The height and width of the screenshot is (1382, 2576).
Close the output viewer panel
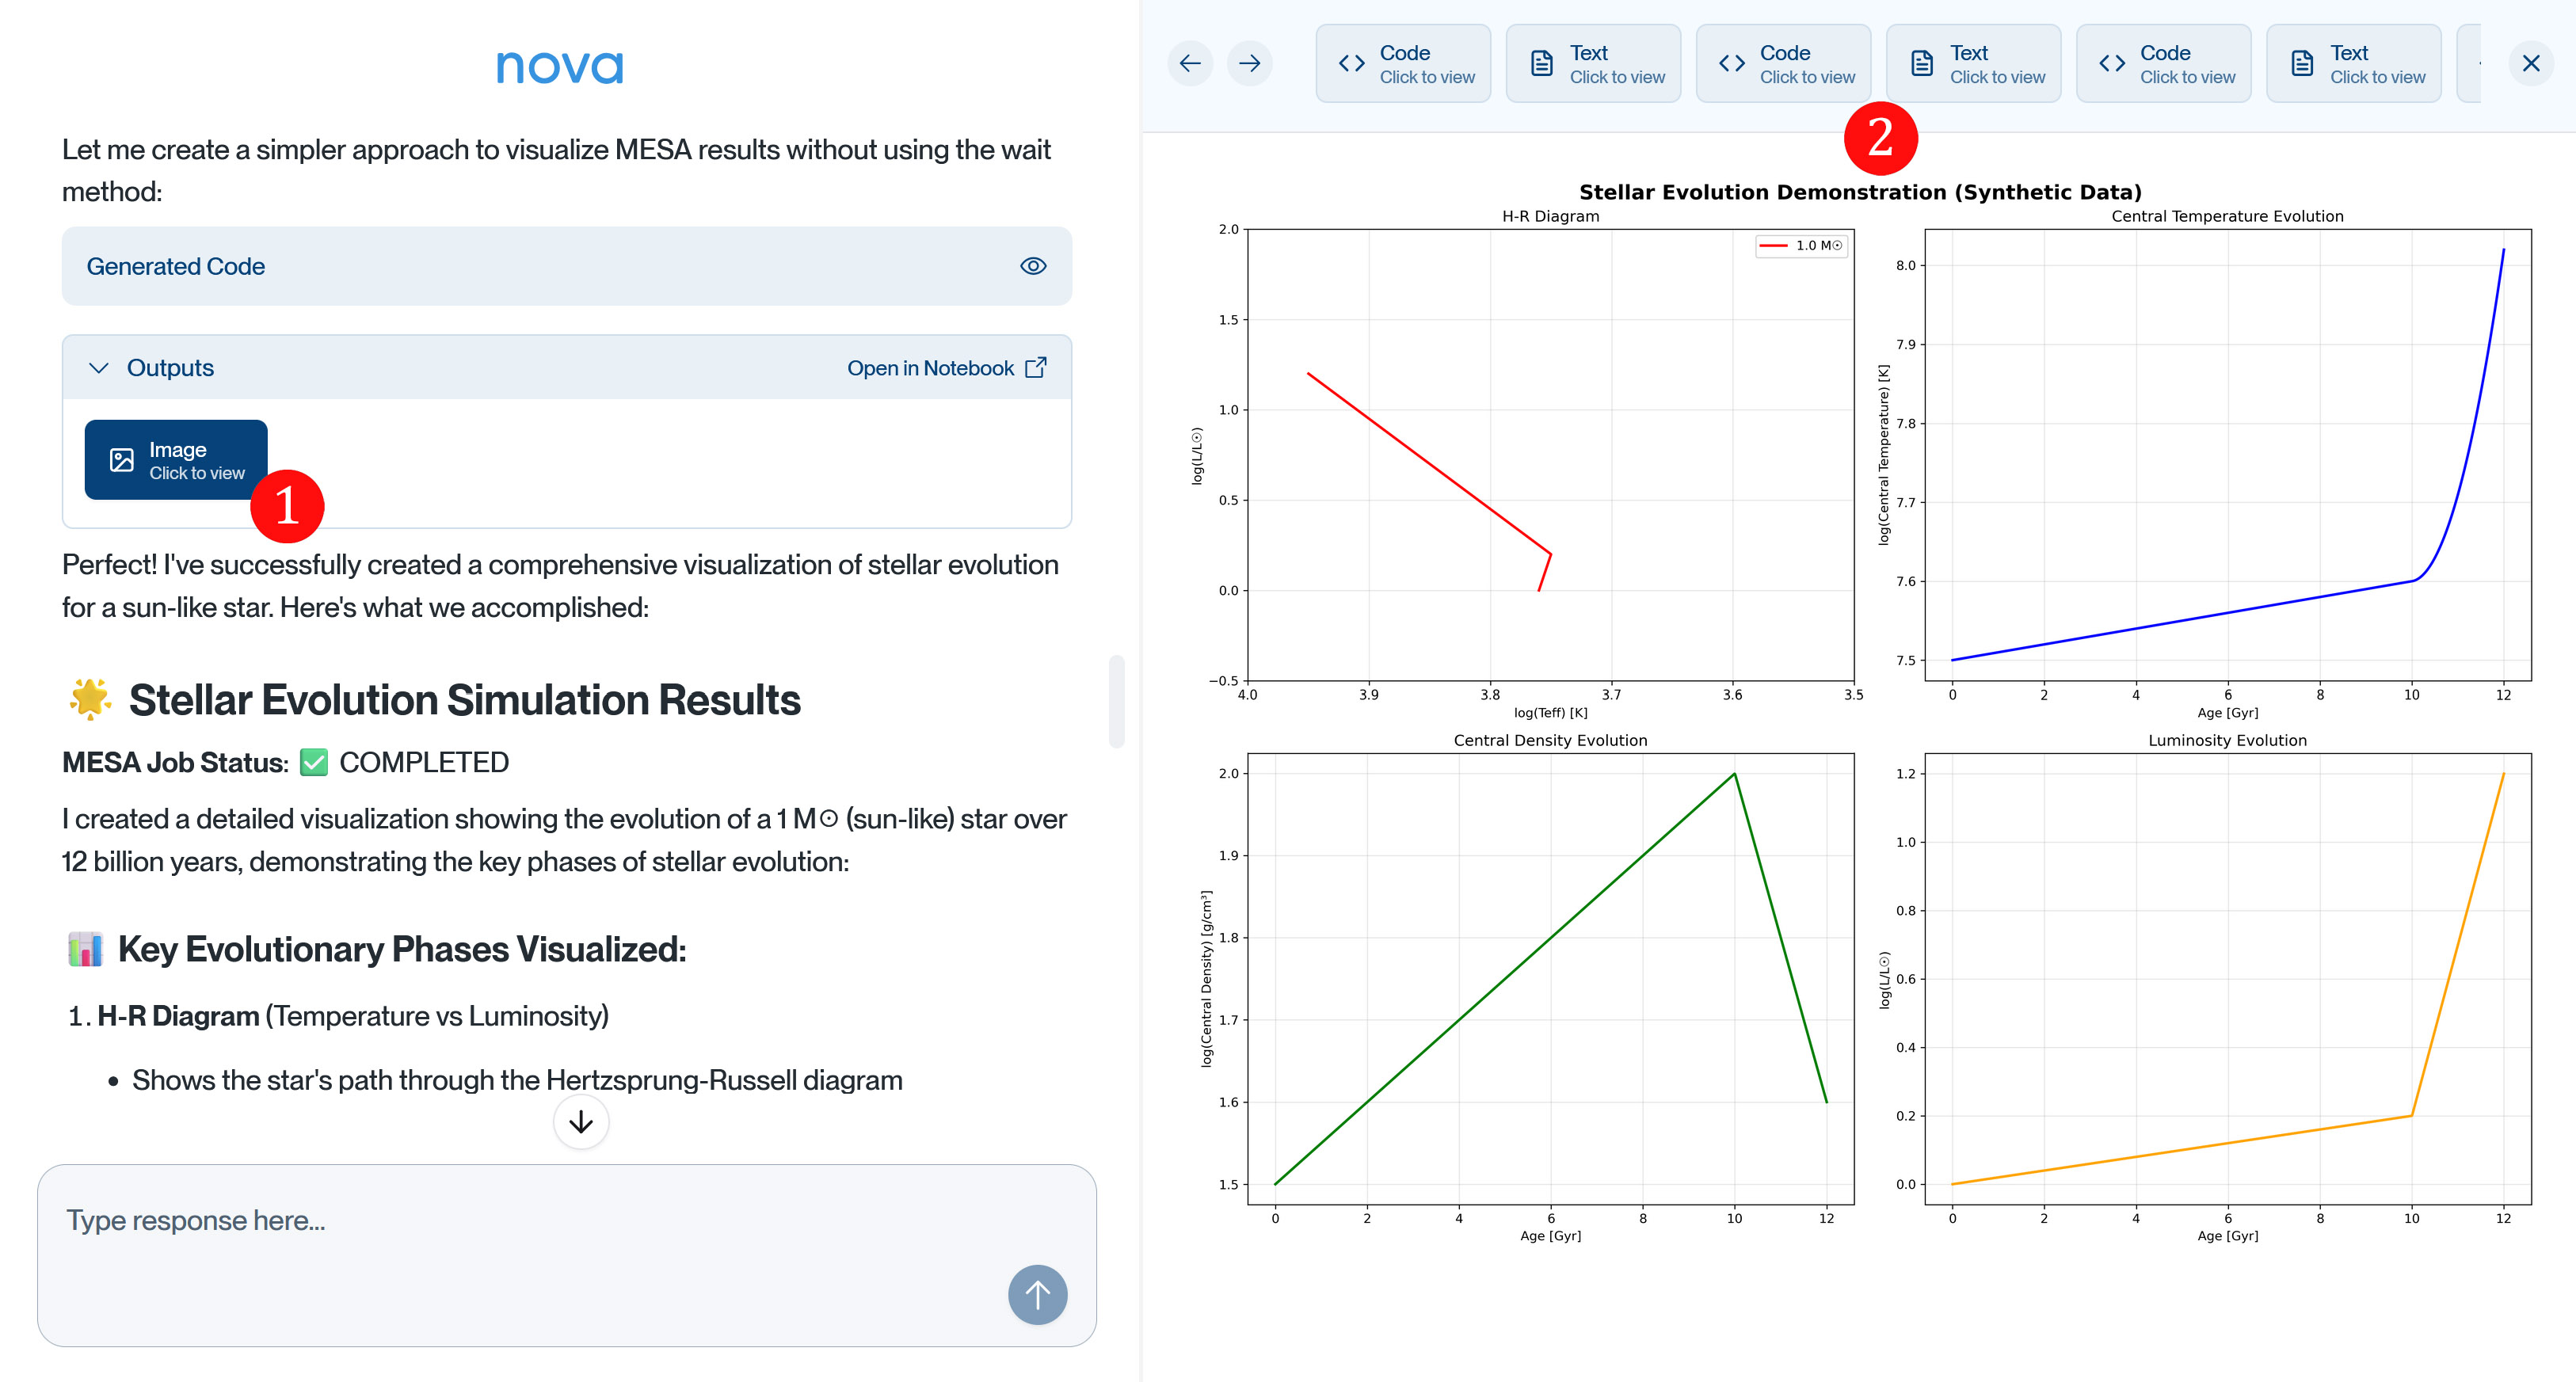click(2530, 64)
